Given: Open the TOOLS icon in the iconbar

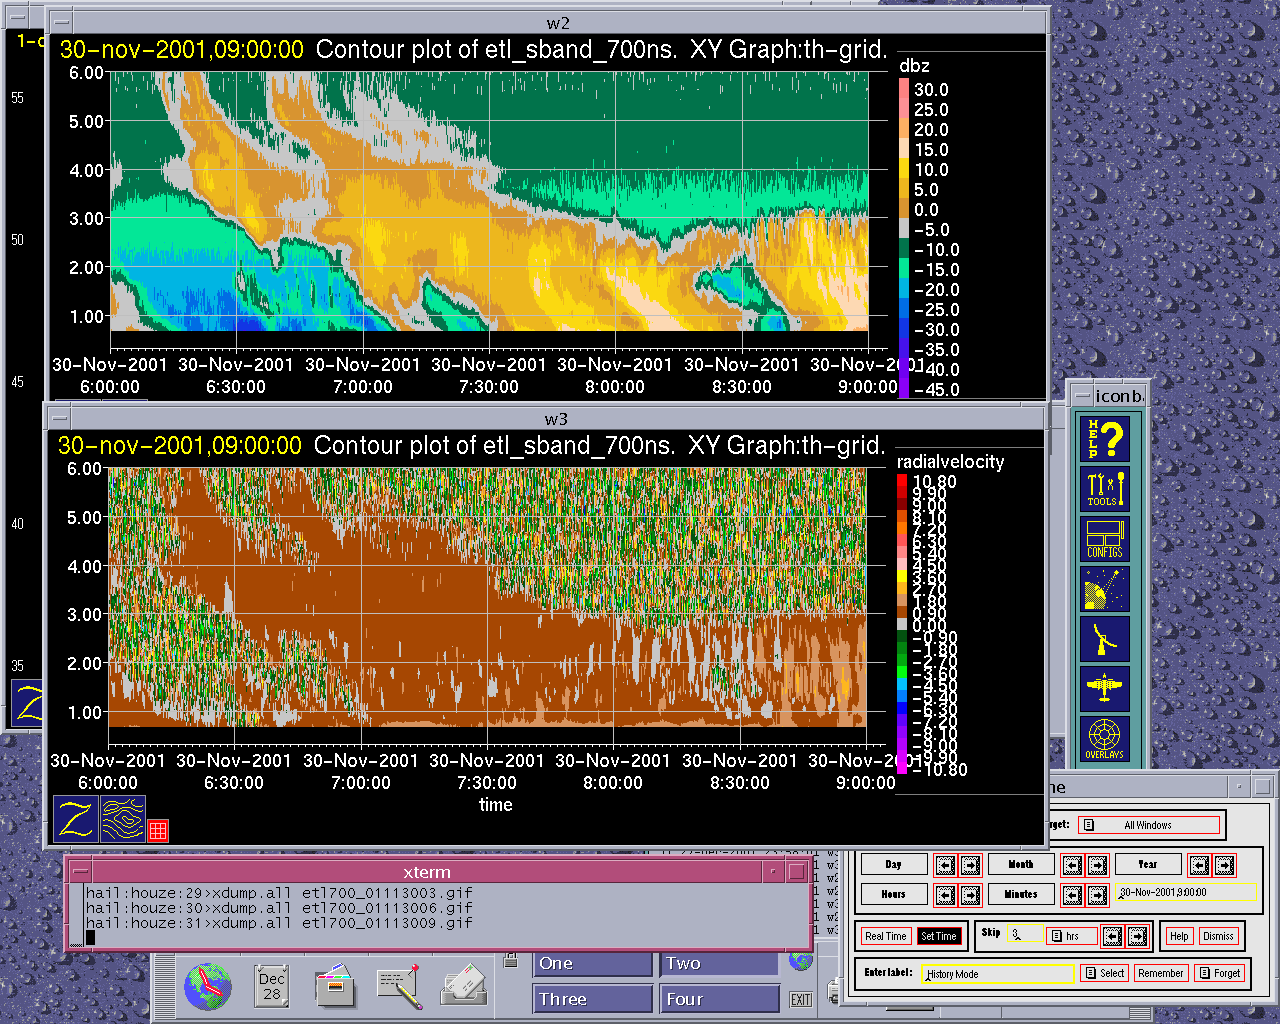Looking at the screenshot, I should (1105, 489).
